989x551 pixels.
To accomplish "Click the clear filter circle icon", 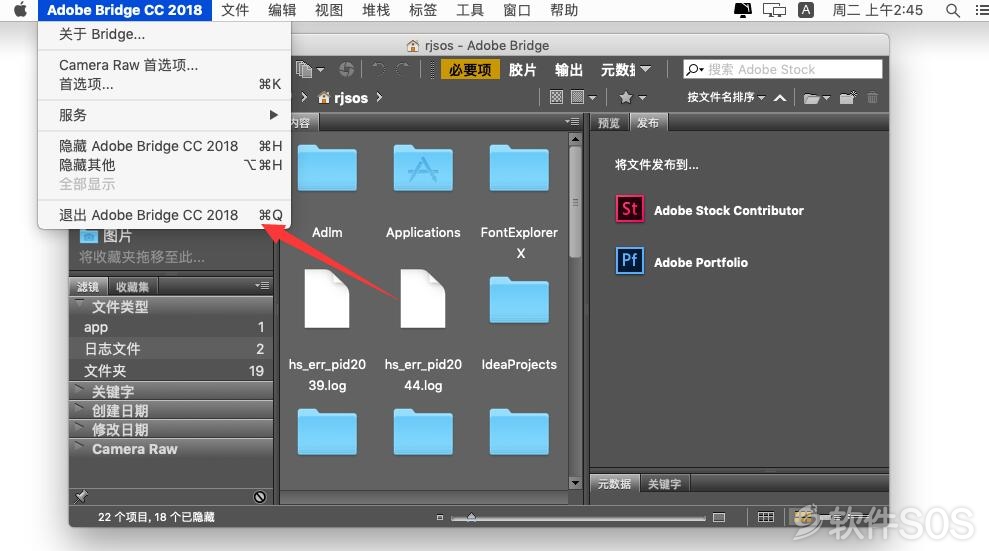I will click(260, 497).
